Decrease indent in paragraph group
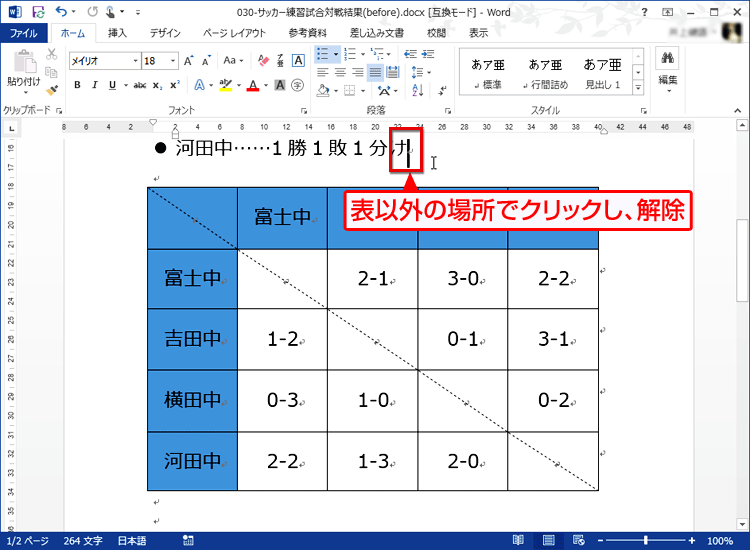This screenshot has height=550, width=750. pyautogui.click(x=410, y=54)
